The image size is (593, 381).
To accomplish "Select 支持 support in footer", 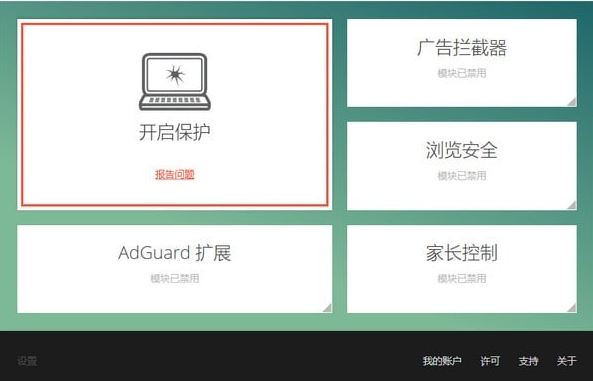I will click(528, 361).
